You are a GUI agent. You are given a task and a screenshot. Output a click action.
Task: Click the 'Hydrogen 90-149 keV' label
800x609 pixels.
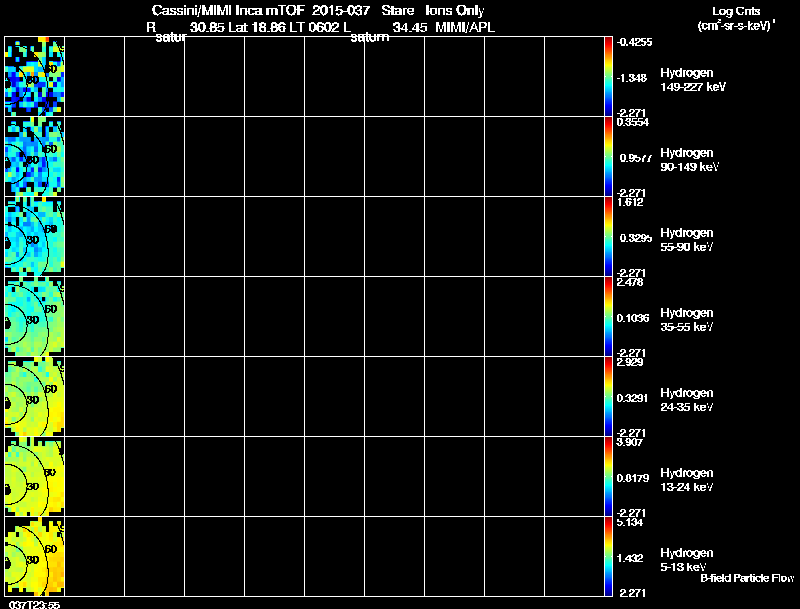click(690, 160)
